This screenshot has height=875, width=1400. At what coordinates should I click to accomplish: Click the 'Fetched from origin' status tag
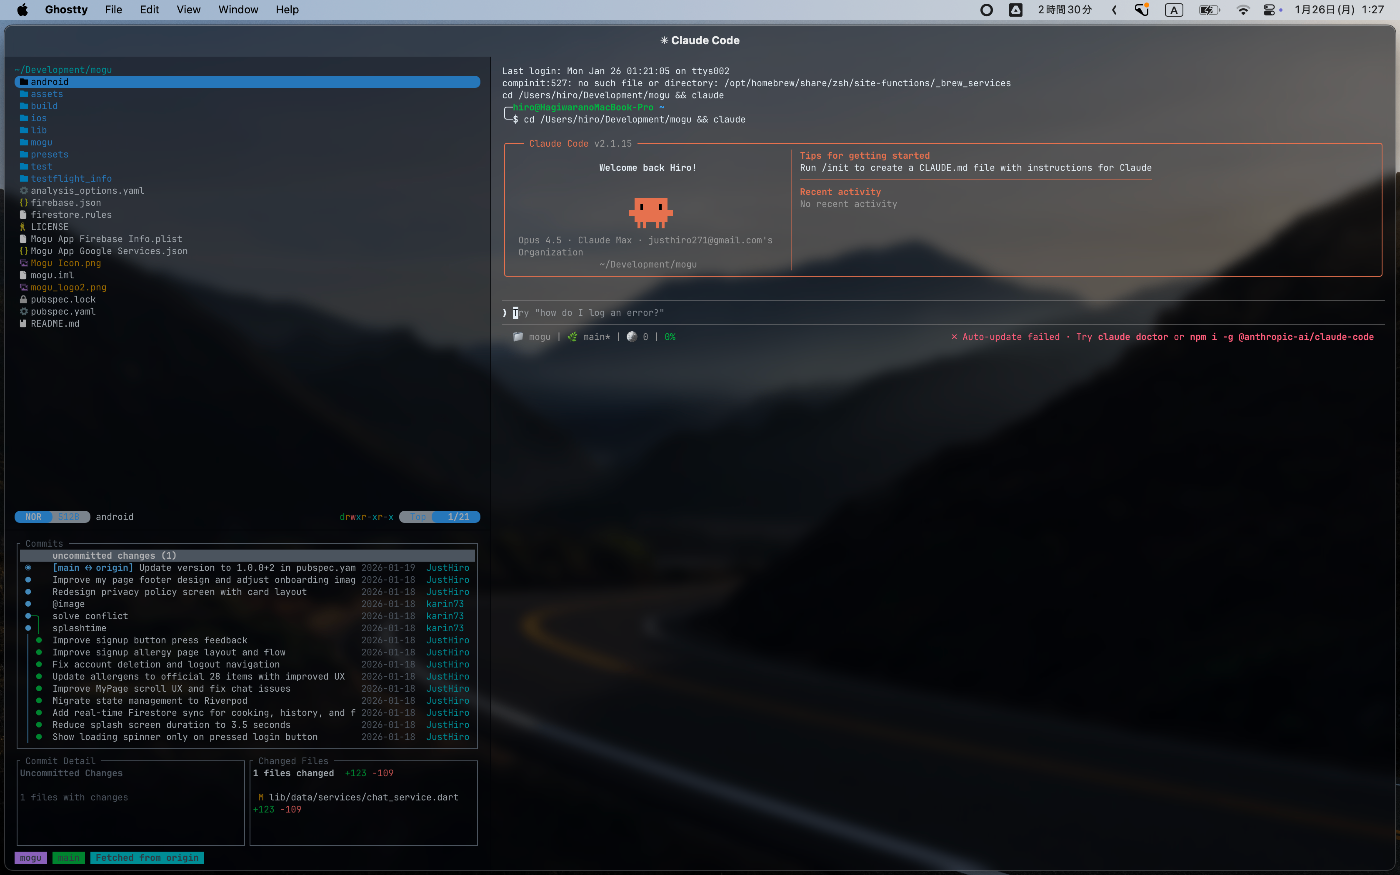147,858
